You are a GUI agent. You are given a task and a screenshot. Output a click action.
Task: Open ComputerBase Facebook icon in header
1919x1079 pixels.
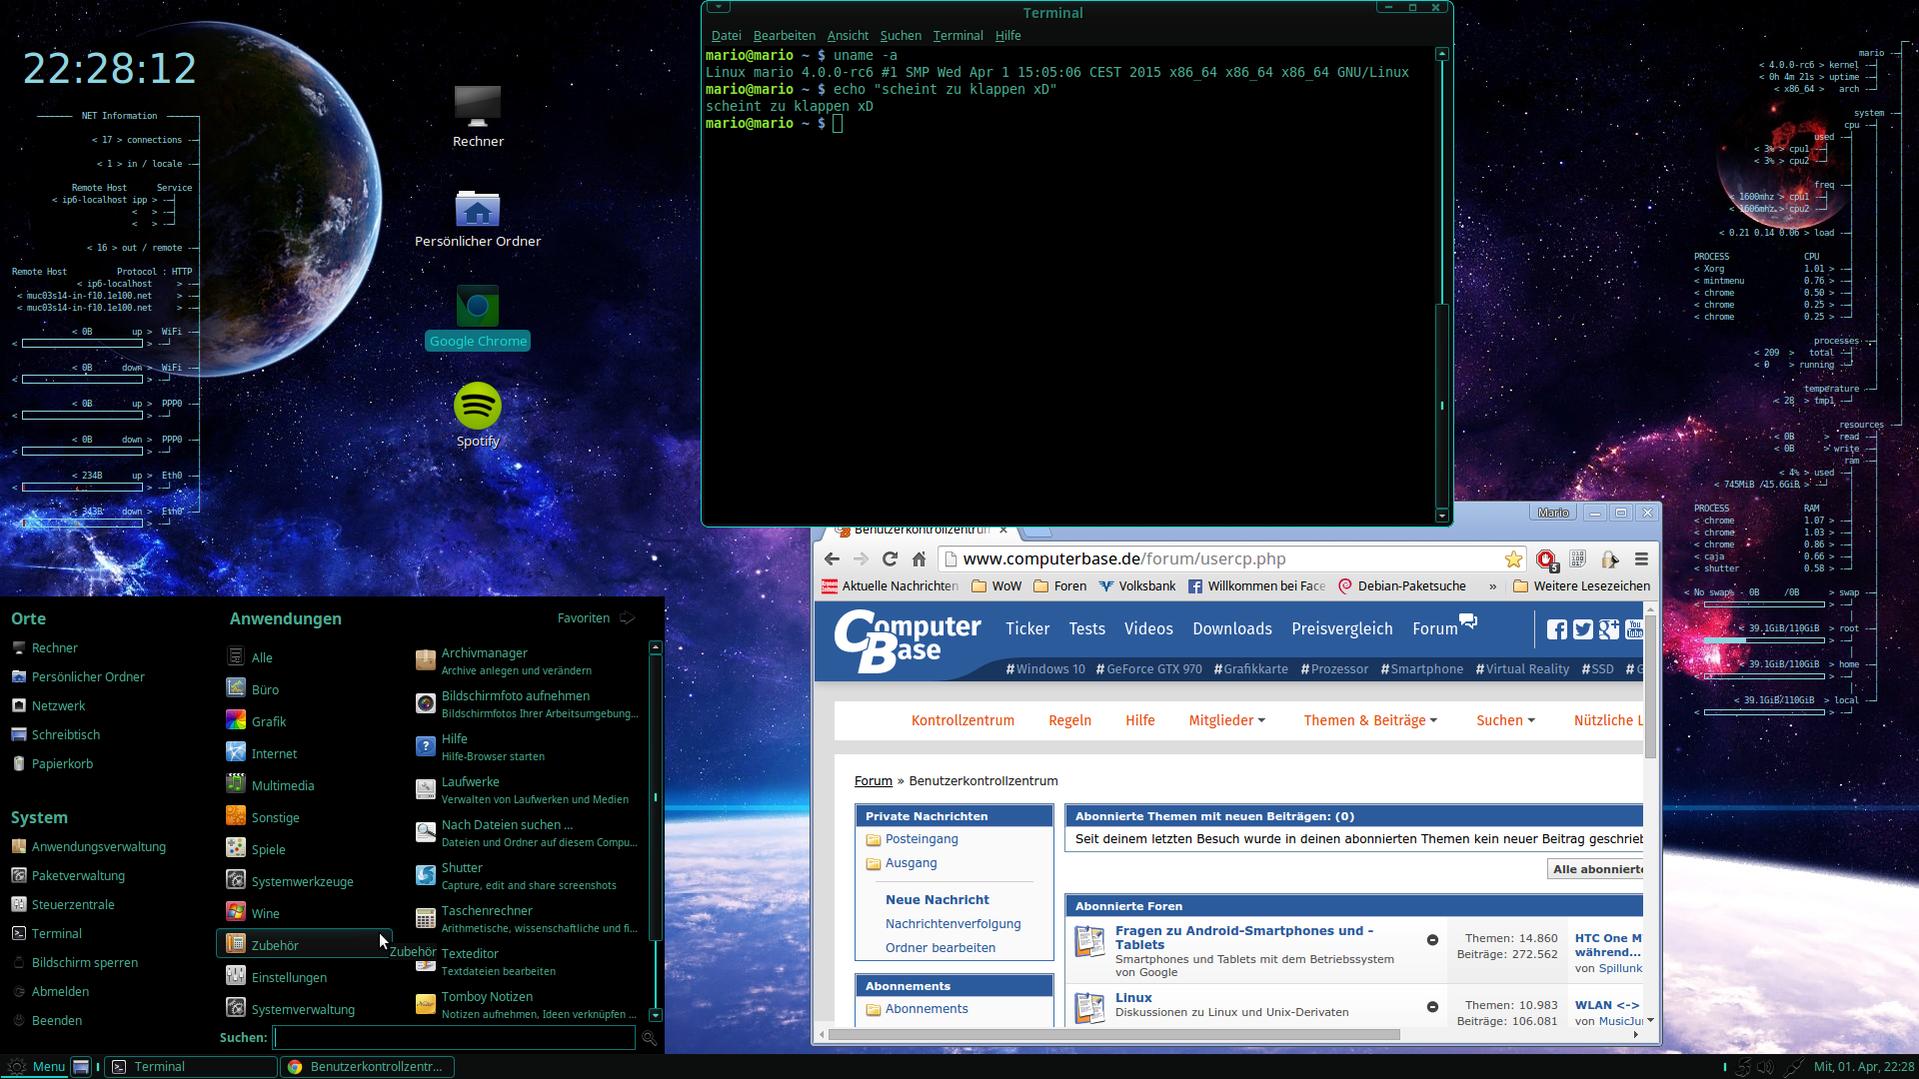pyautogui.click(x=1557, y=629)
